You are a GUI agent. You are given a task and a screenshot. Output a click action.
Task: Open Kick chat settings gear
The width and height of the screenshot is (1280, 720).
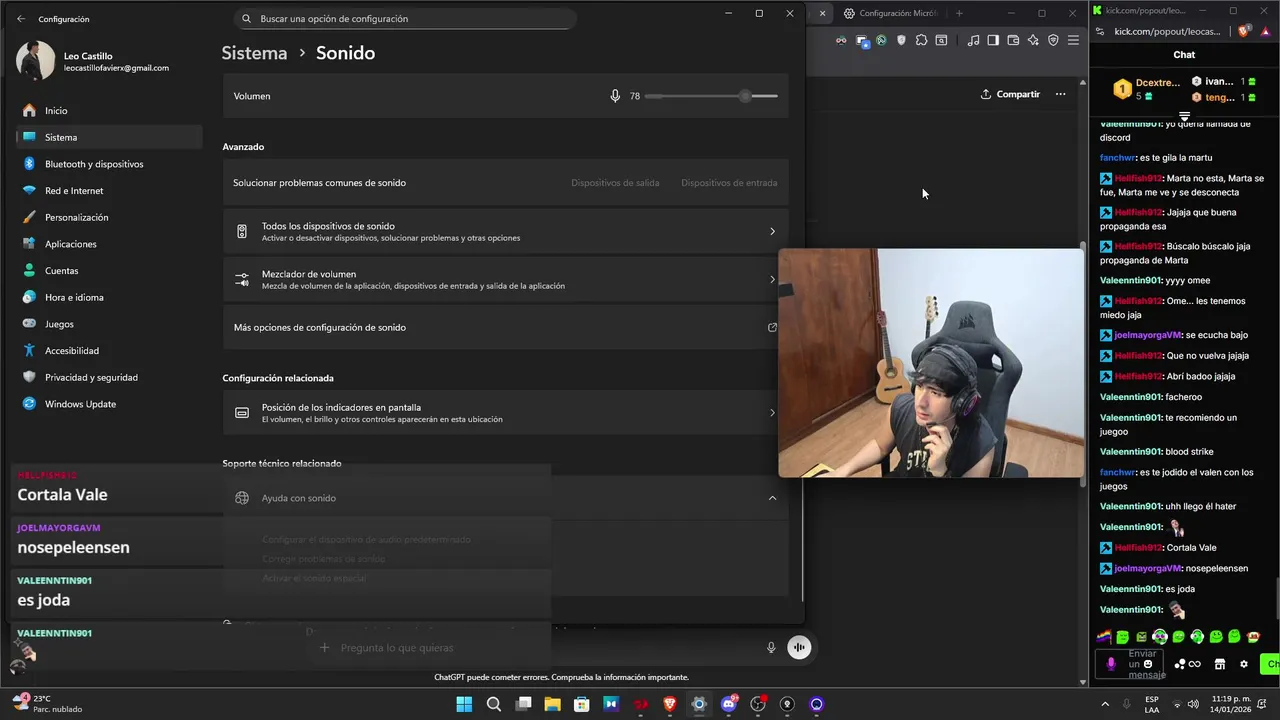click(1244, 664)
